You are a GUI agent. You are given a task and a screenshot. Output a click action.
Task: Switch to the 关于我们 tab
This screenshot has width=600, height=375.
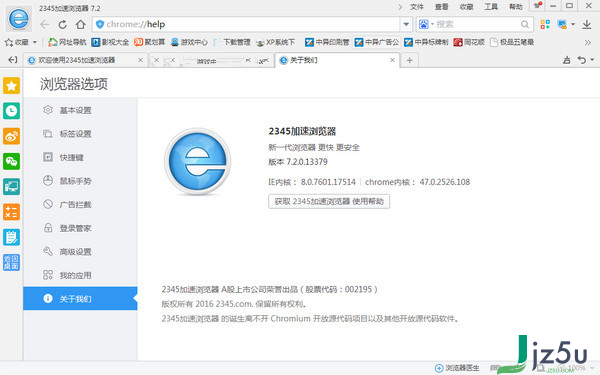(x=337, y=60)
